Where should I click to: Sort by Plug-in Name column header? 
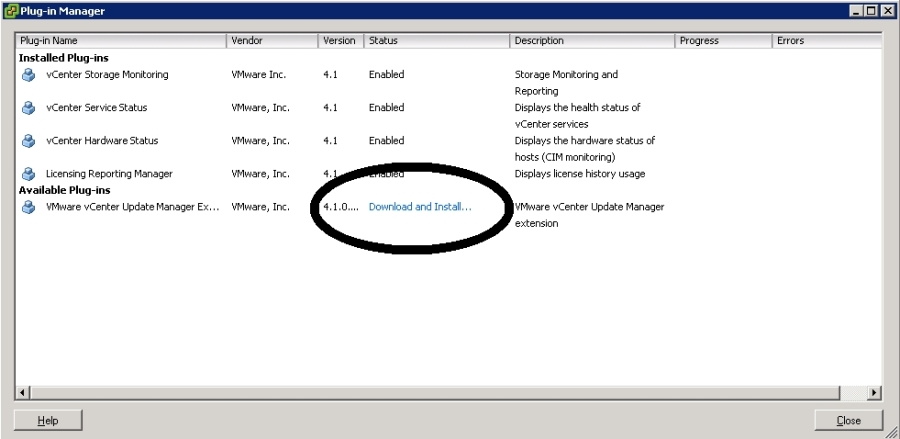(x=121, y=41)
